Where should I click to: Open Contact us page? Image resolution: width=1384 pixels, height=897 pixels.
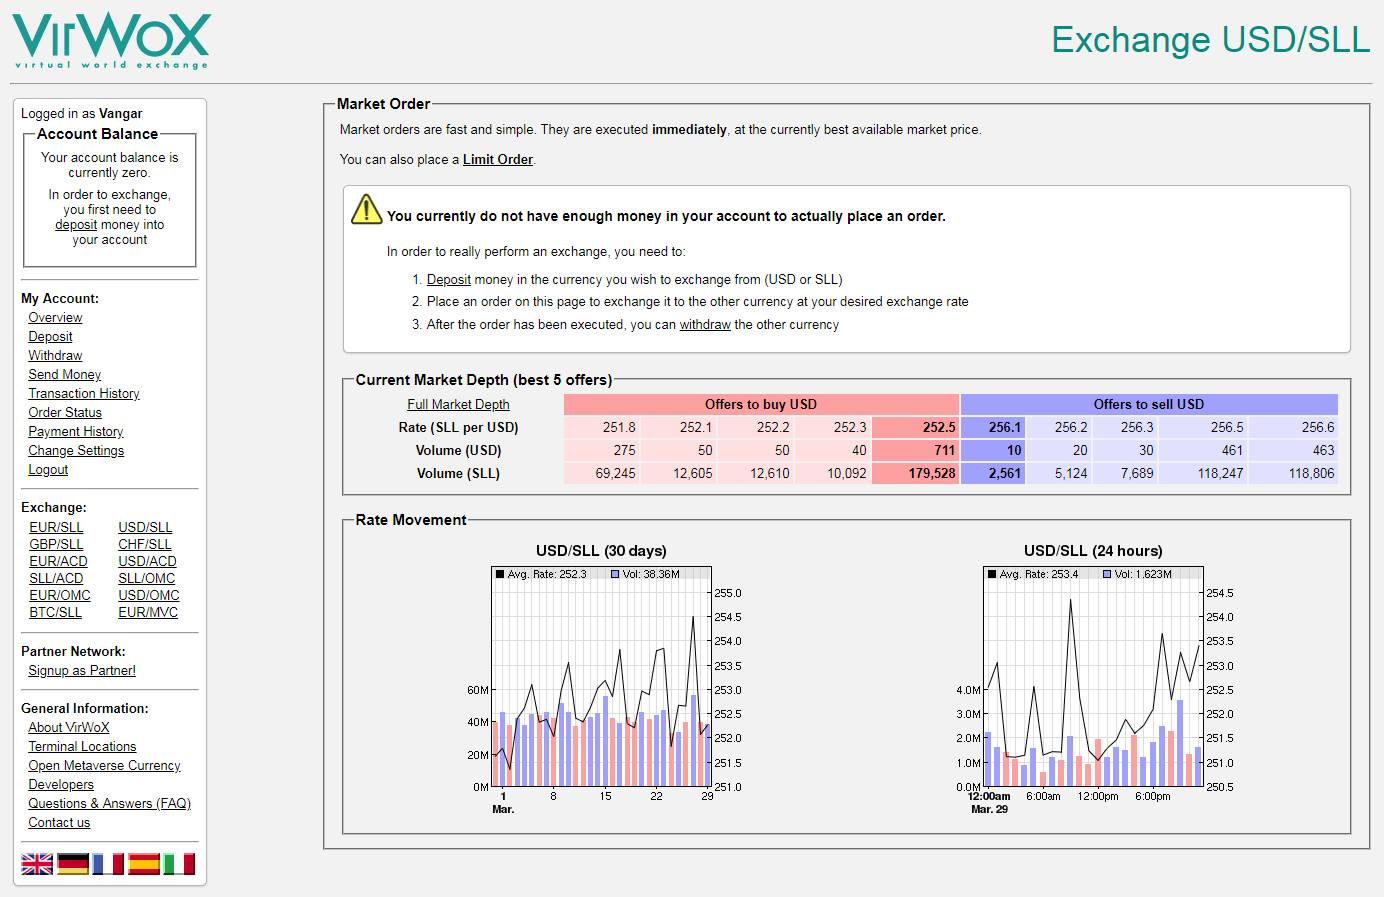pyautogui.click(x=59, y=823)
